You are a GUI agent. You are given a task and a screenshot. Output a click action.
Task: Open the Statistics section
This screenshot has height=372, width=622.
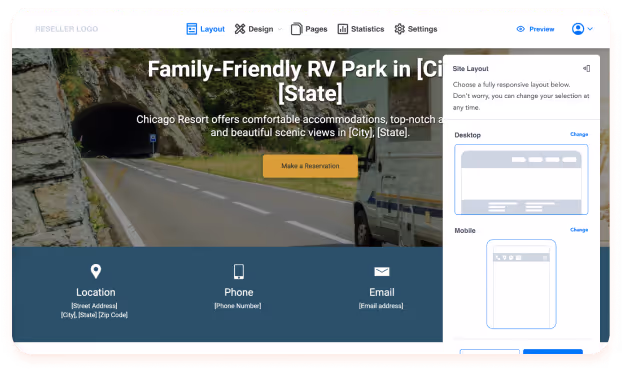pos(361,29)
